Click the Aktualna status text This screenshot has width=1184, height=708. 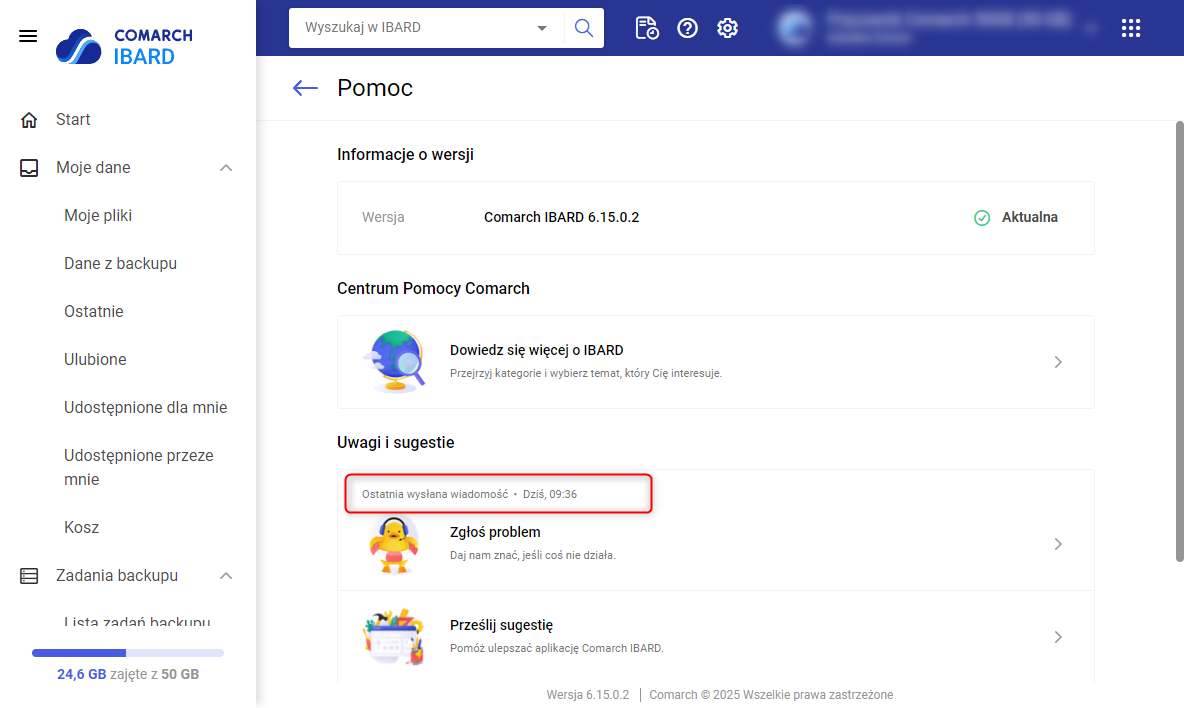point(1029,217)
